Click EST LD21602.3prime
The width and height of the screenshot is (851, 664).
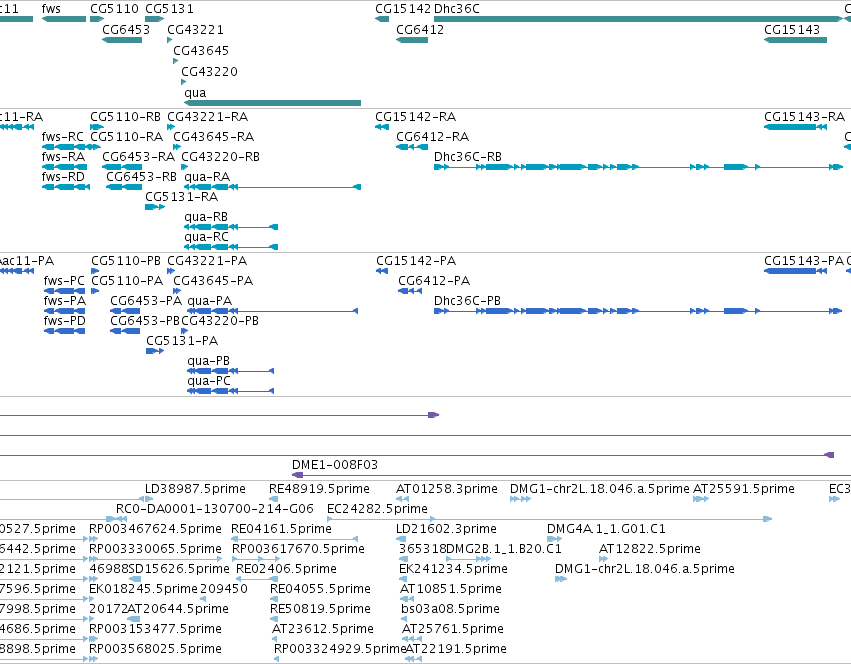[x=401, y=539]
